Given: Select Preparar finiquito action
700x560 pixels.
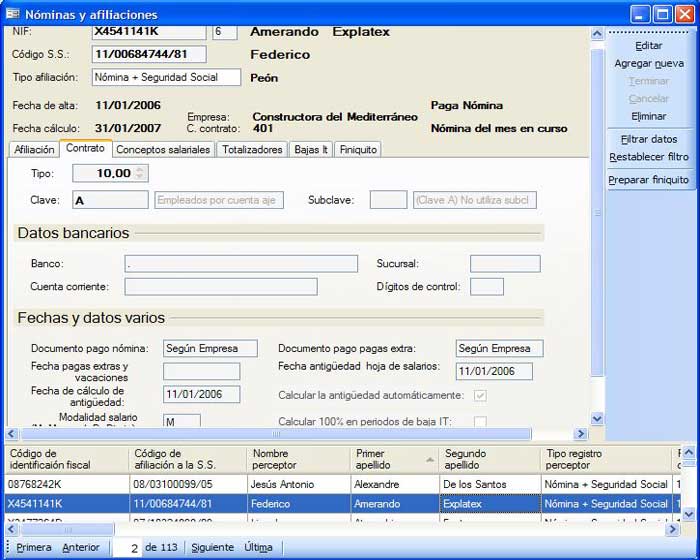Looking at the screenshot, I should click(x=648, y=180).
